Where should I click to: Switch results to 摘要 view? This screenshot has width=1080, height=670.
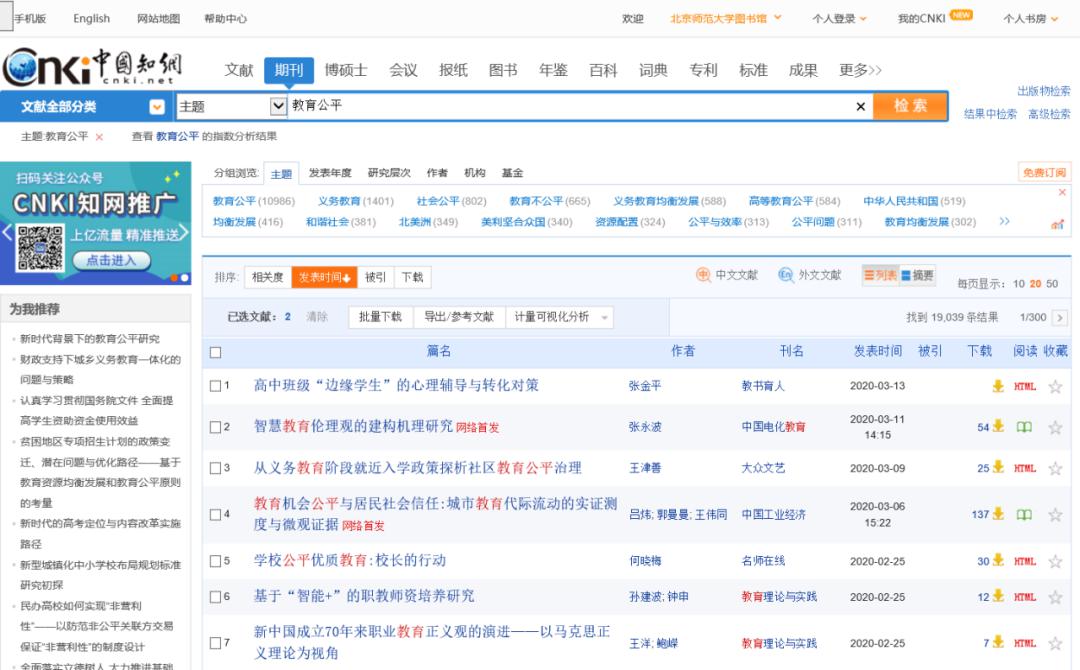click(916, 278)
